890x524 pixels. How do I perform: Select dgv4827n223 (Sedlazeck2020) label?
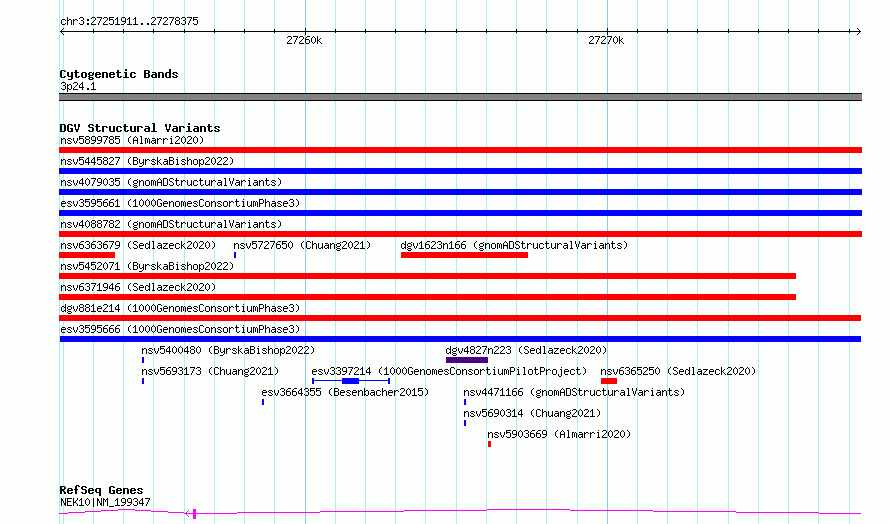click(526, 350)
